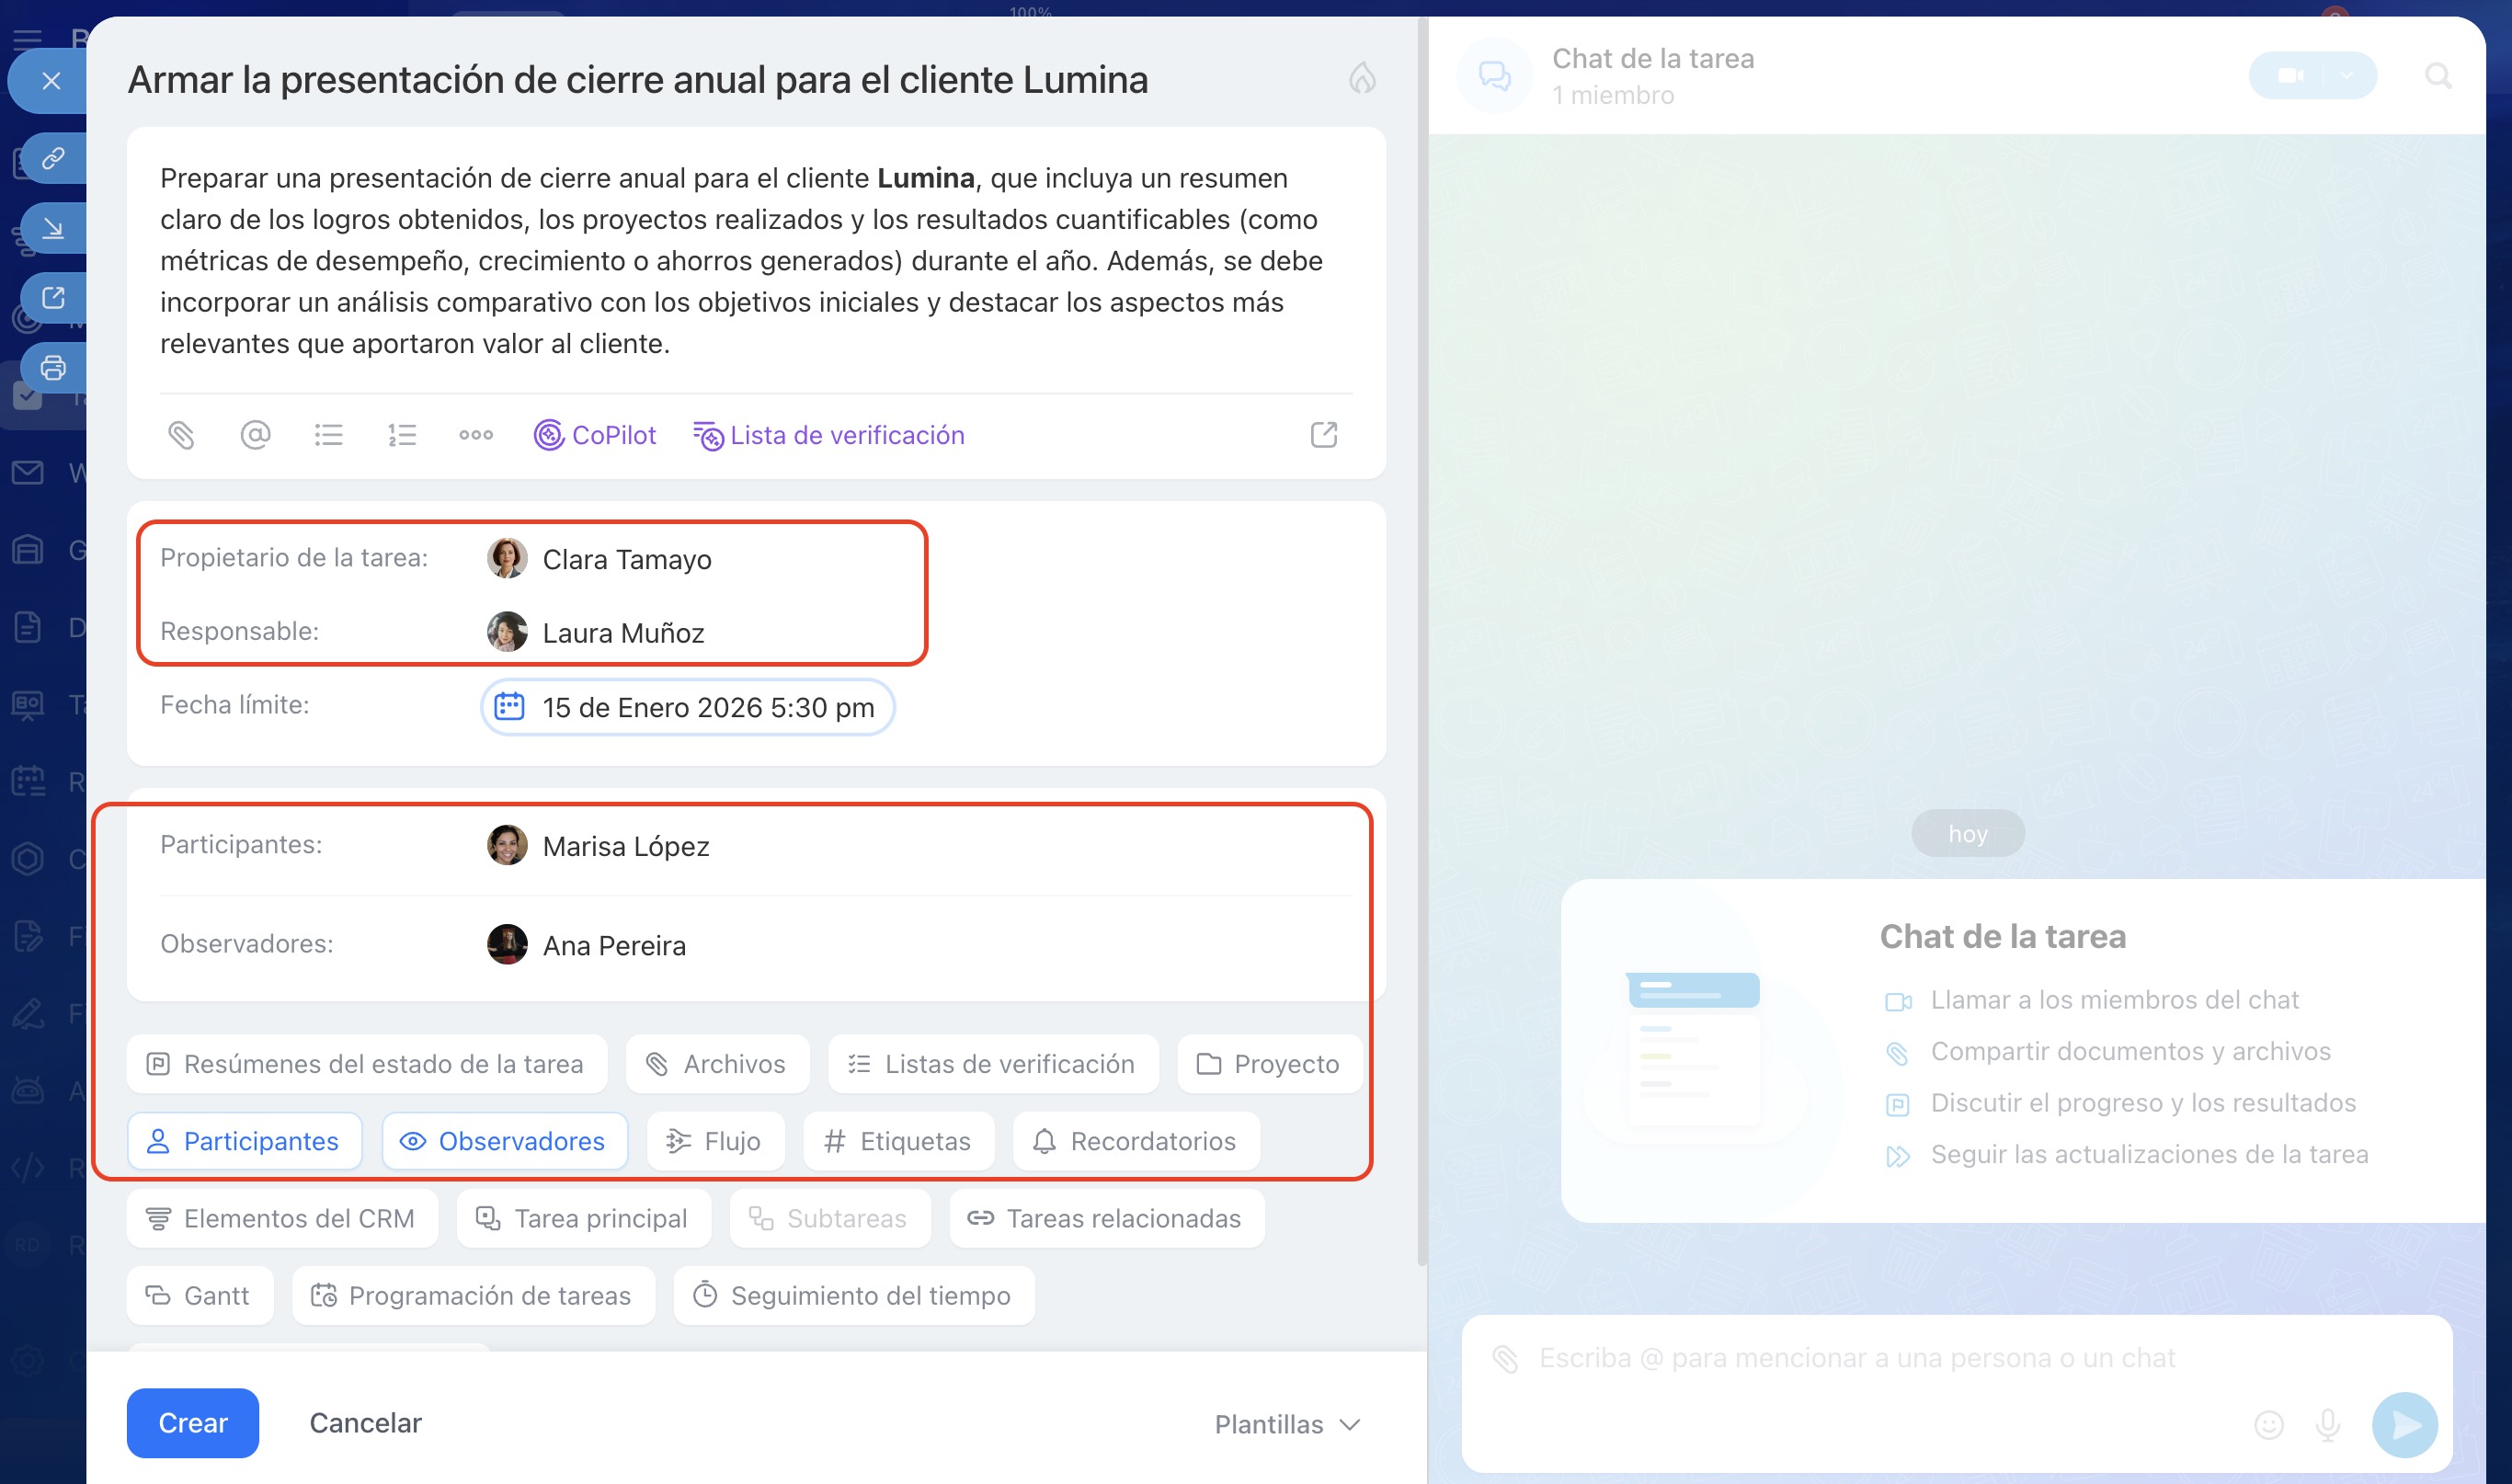Image resolution: width=2512 pixels, height=1484 pixels.
Task: Click the CoPilot link
Action: tap(595, 435)
